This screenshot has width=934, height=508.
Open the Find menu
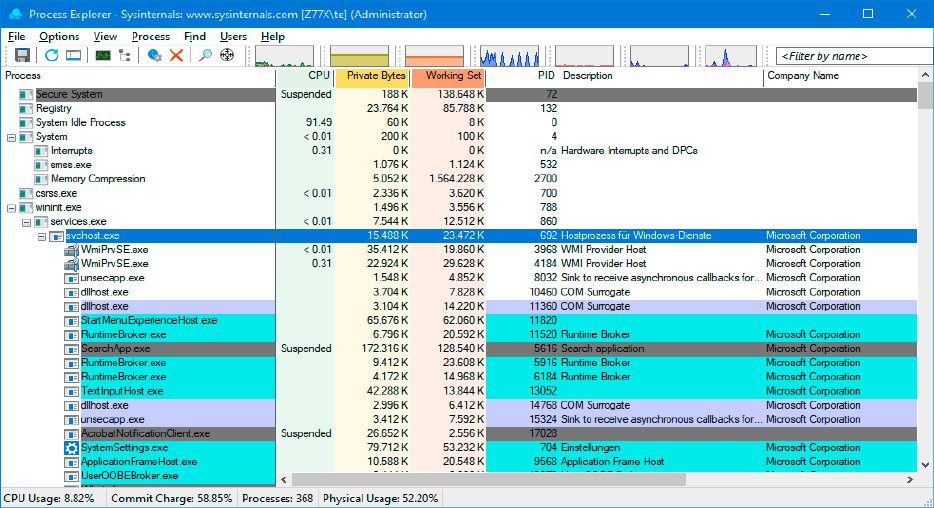click(x=195, y=36)
